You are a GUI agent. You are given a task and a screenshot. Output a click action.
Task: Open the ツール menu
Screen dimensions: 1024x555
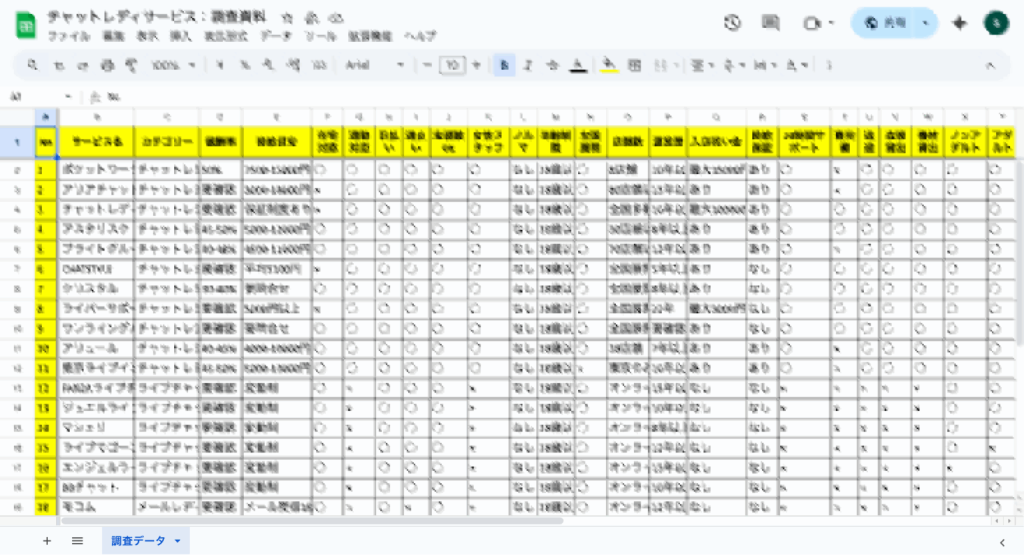click(x=321, y=37)
